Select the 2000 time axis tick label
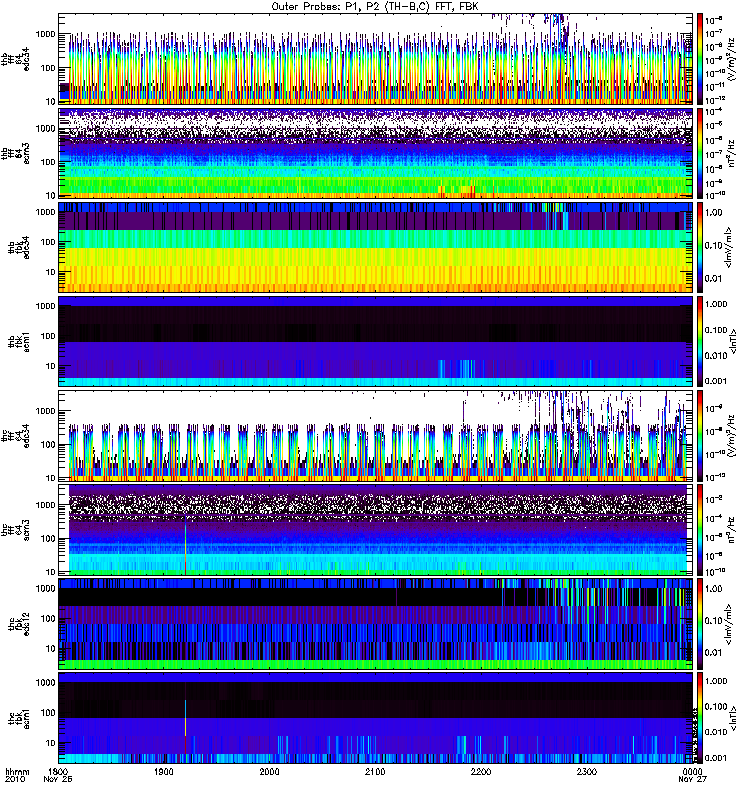This screenshot has width=750, height=800. click(x=269, y=772)
